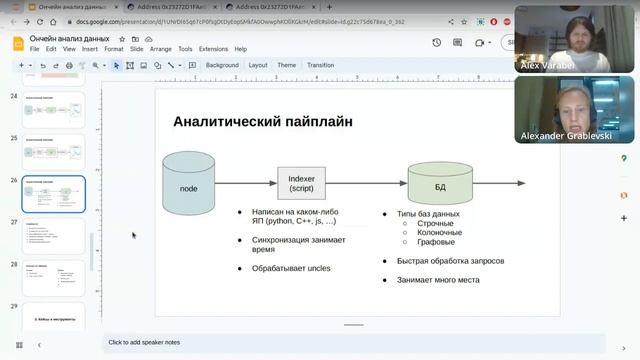This screenshot has height=360, width=640.
Task: Select slide 29 thumbnail
Action: point(53,317)
